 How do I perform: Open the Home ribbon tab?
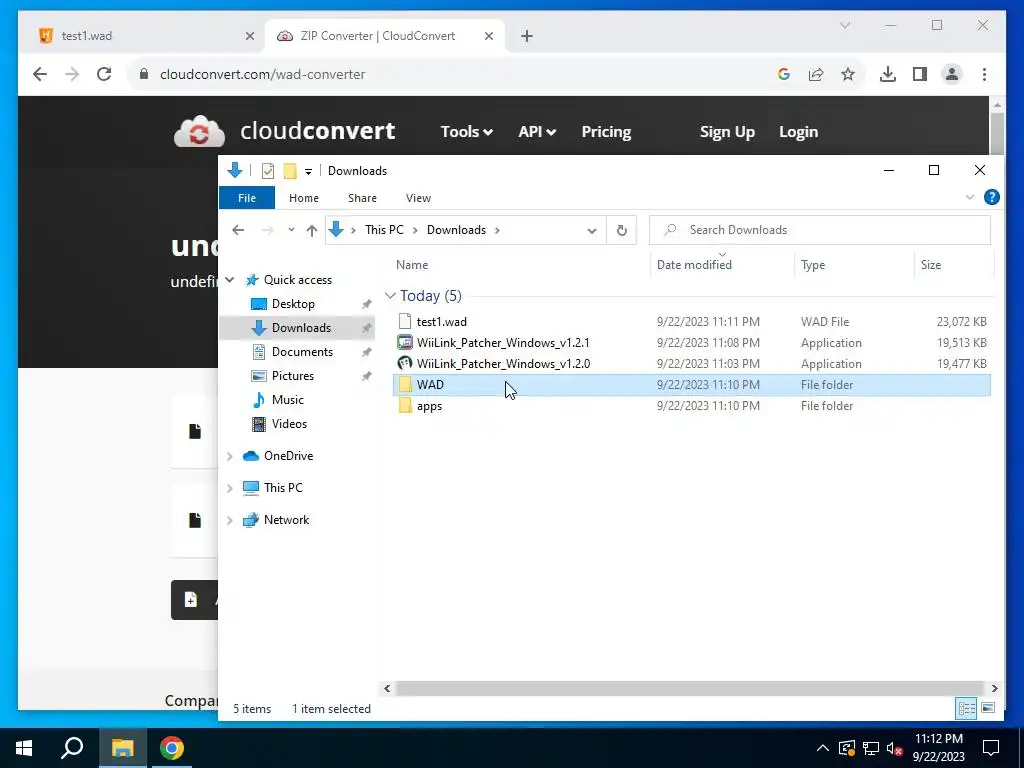pyautogui.click(x=304, y=198)
